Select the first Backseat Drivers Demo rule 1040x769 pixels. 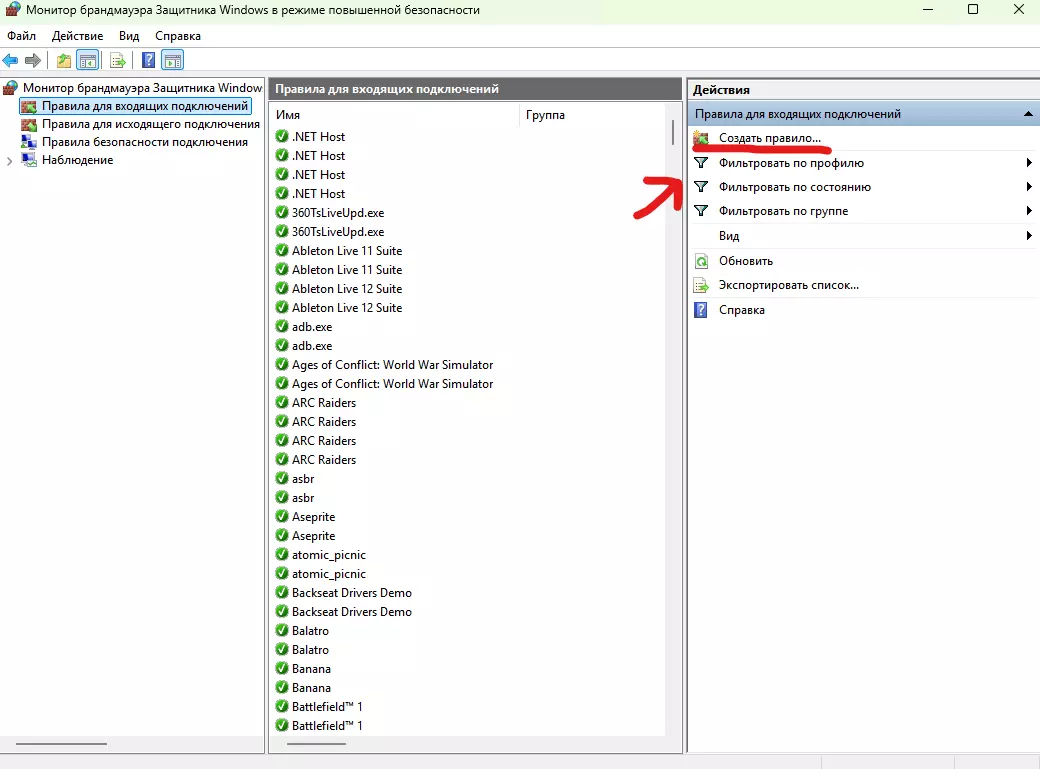(x=352, y=593)
